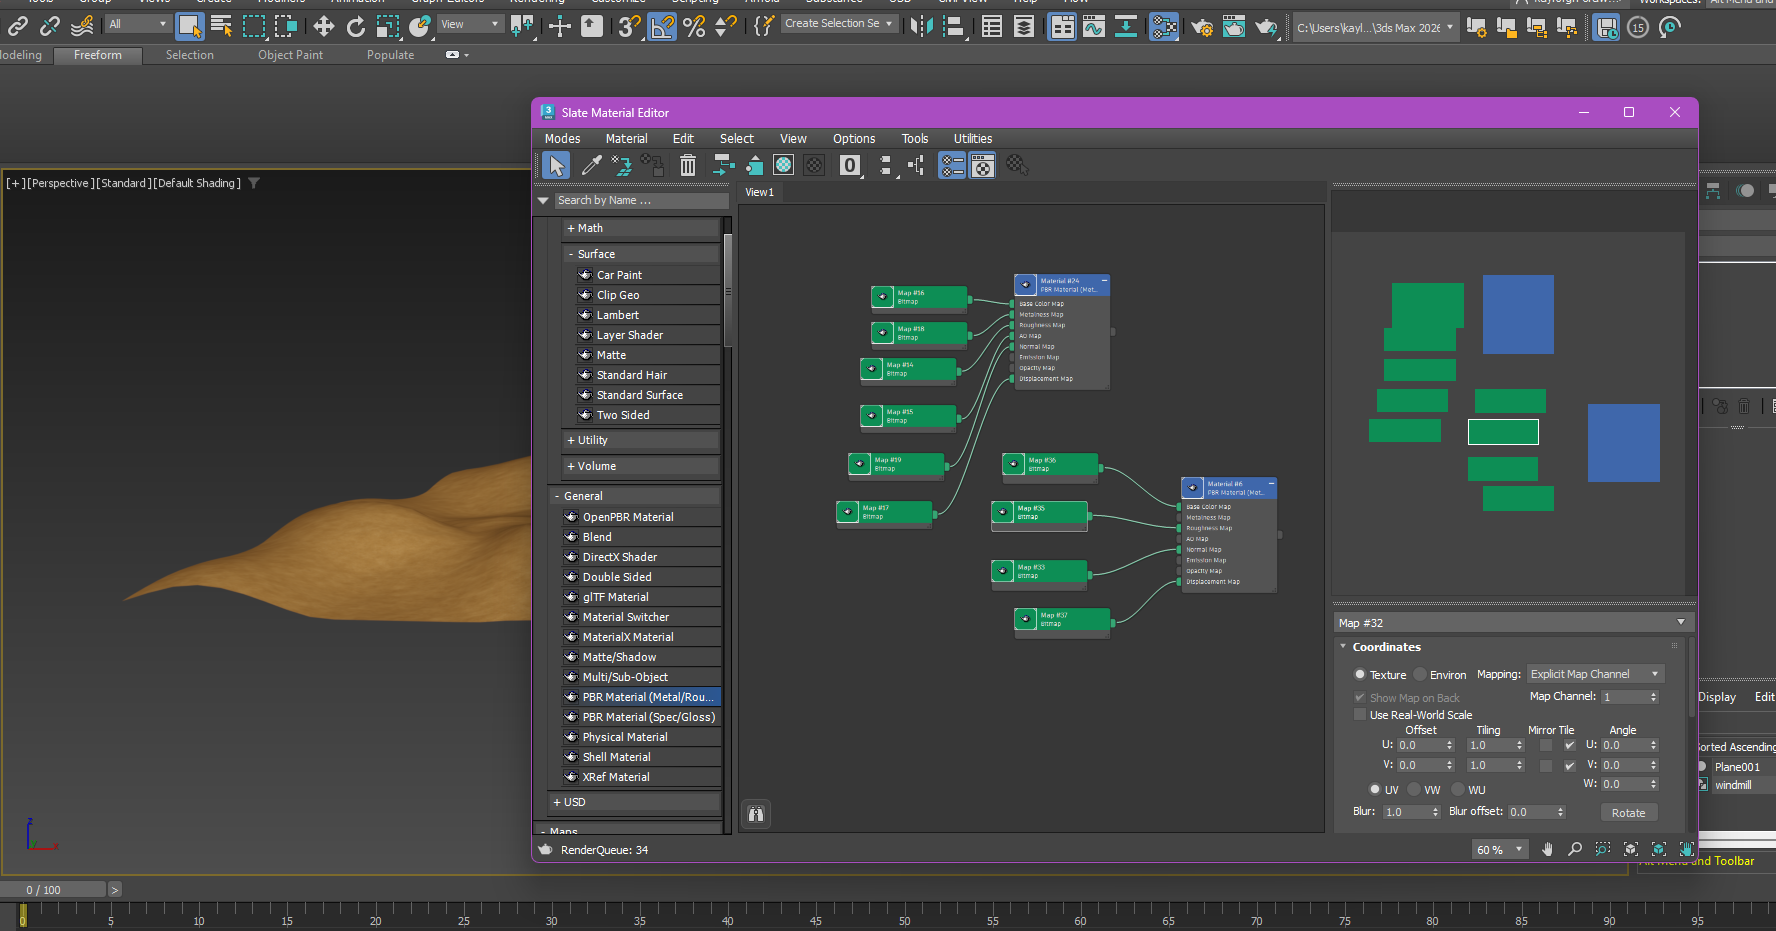Click the Assign Material to Selection icon
Image resolution: width=1776 pixels, height=931 pixels.
654,165
